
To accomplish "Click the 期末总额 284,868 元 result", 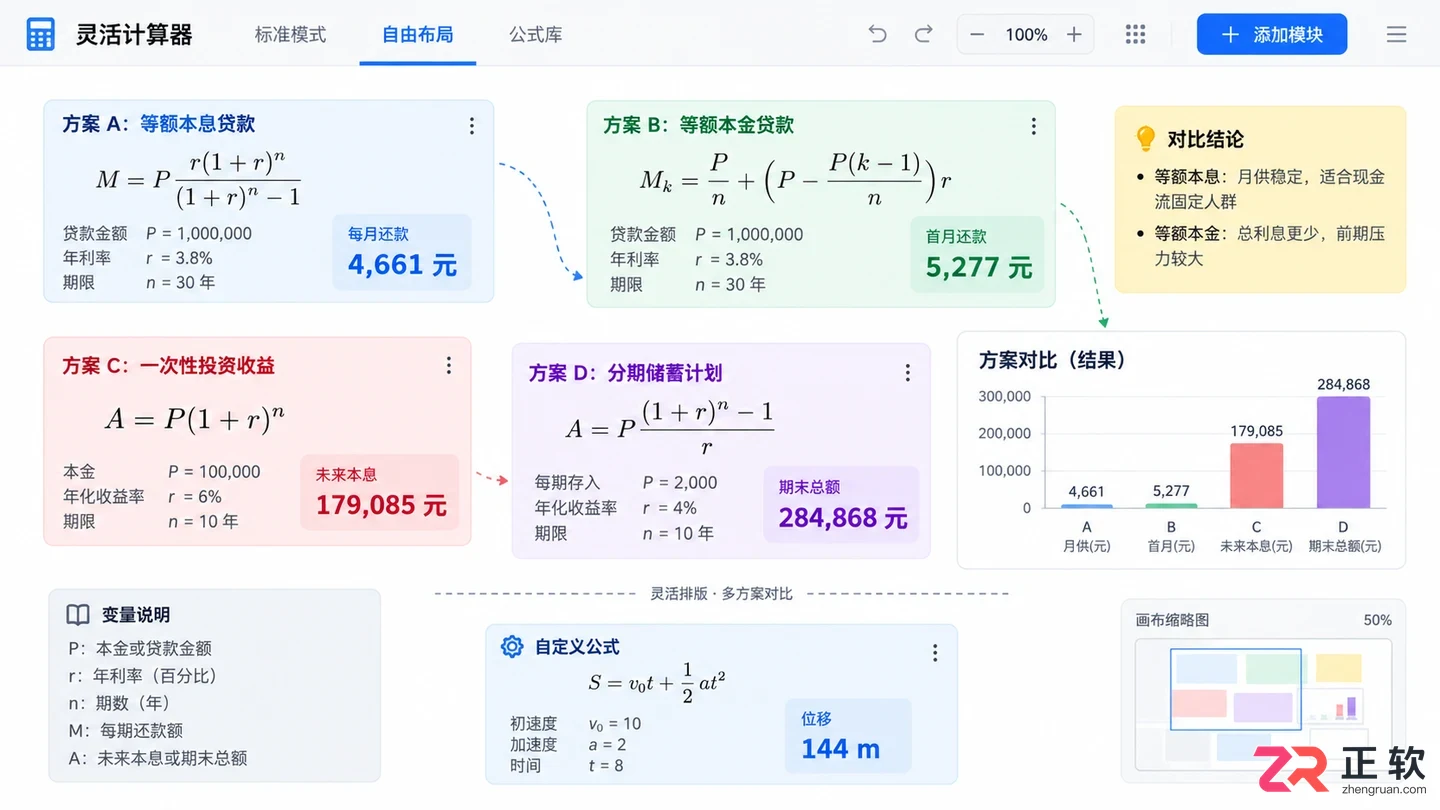I will point(842,504).
